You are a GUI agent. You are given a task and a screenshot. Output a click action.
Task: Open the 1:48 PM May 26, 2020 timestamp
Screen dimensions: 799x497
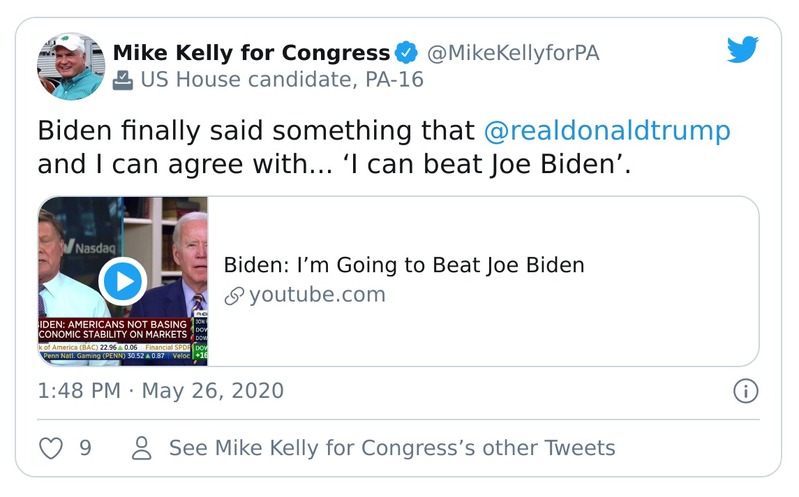pyautogui.click(x=160, y=391)
